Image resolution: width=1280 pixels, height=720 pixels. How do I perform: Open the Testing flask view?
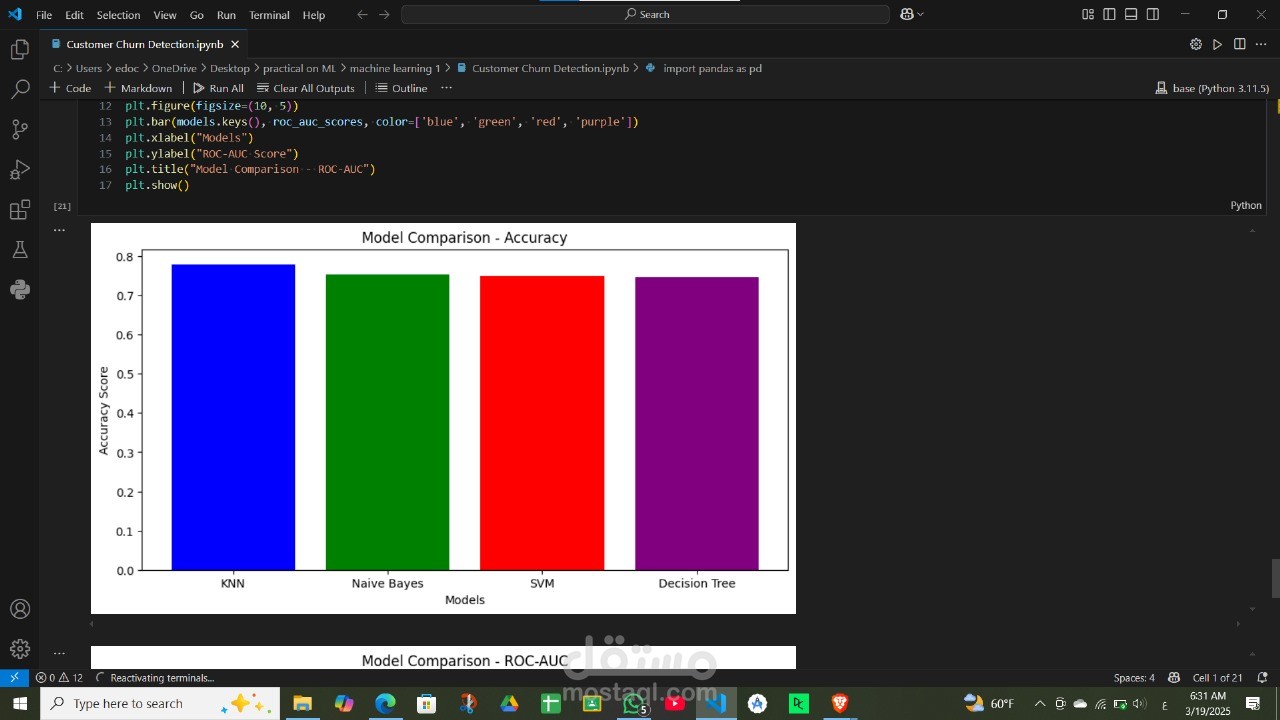[20, 250]
